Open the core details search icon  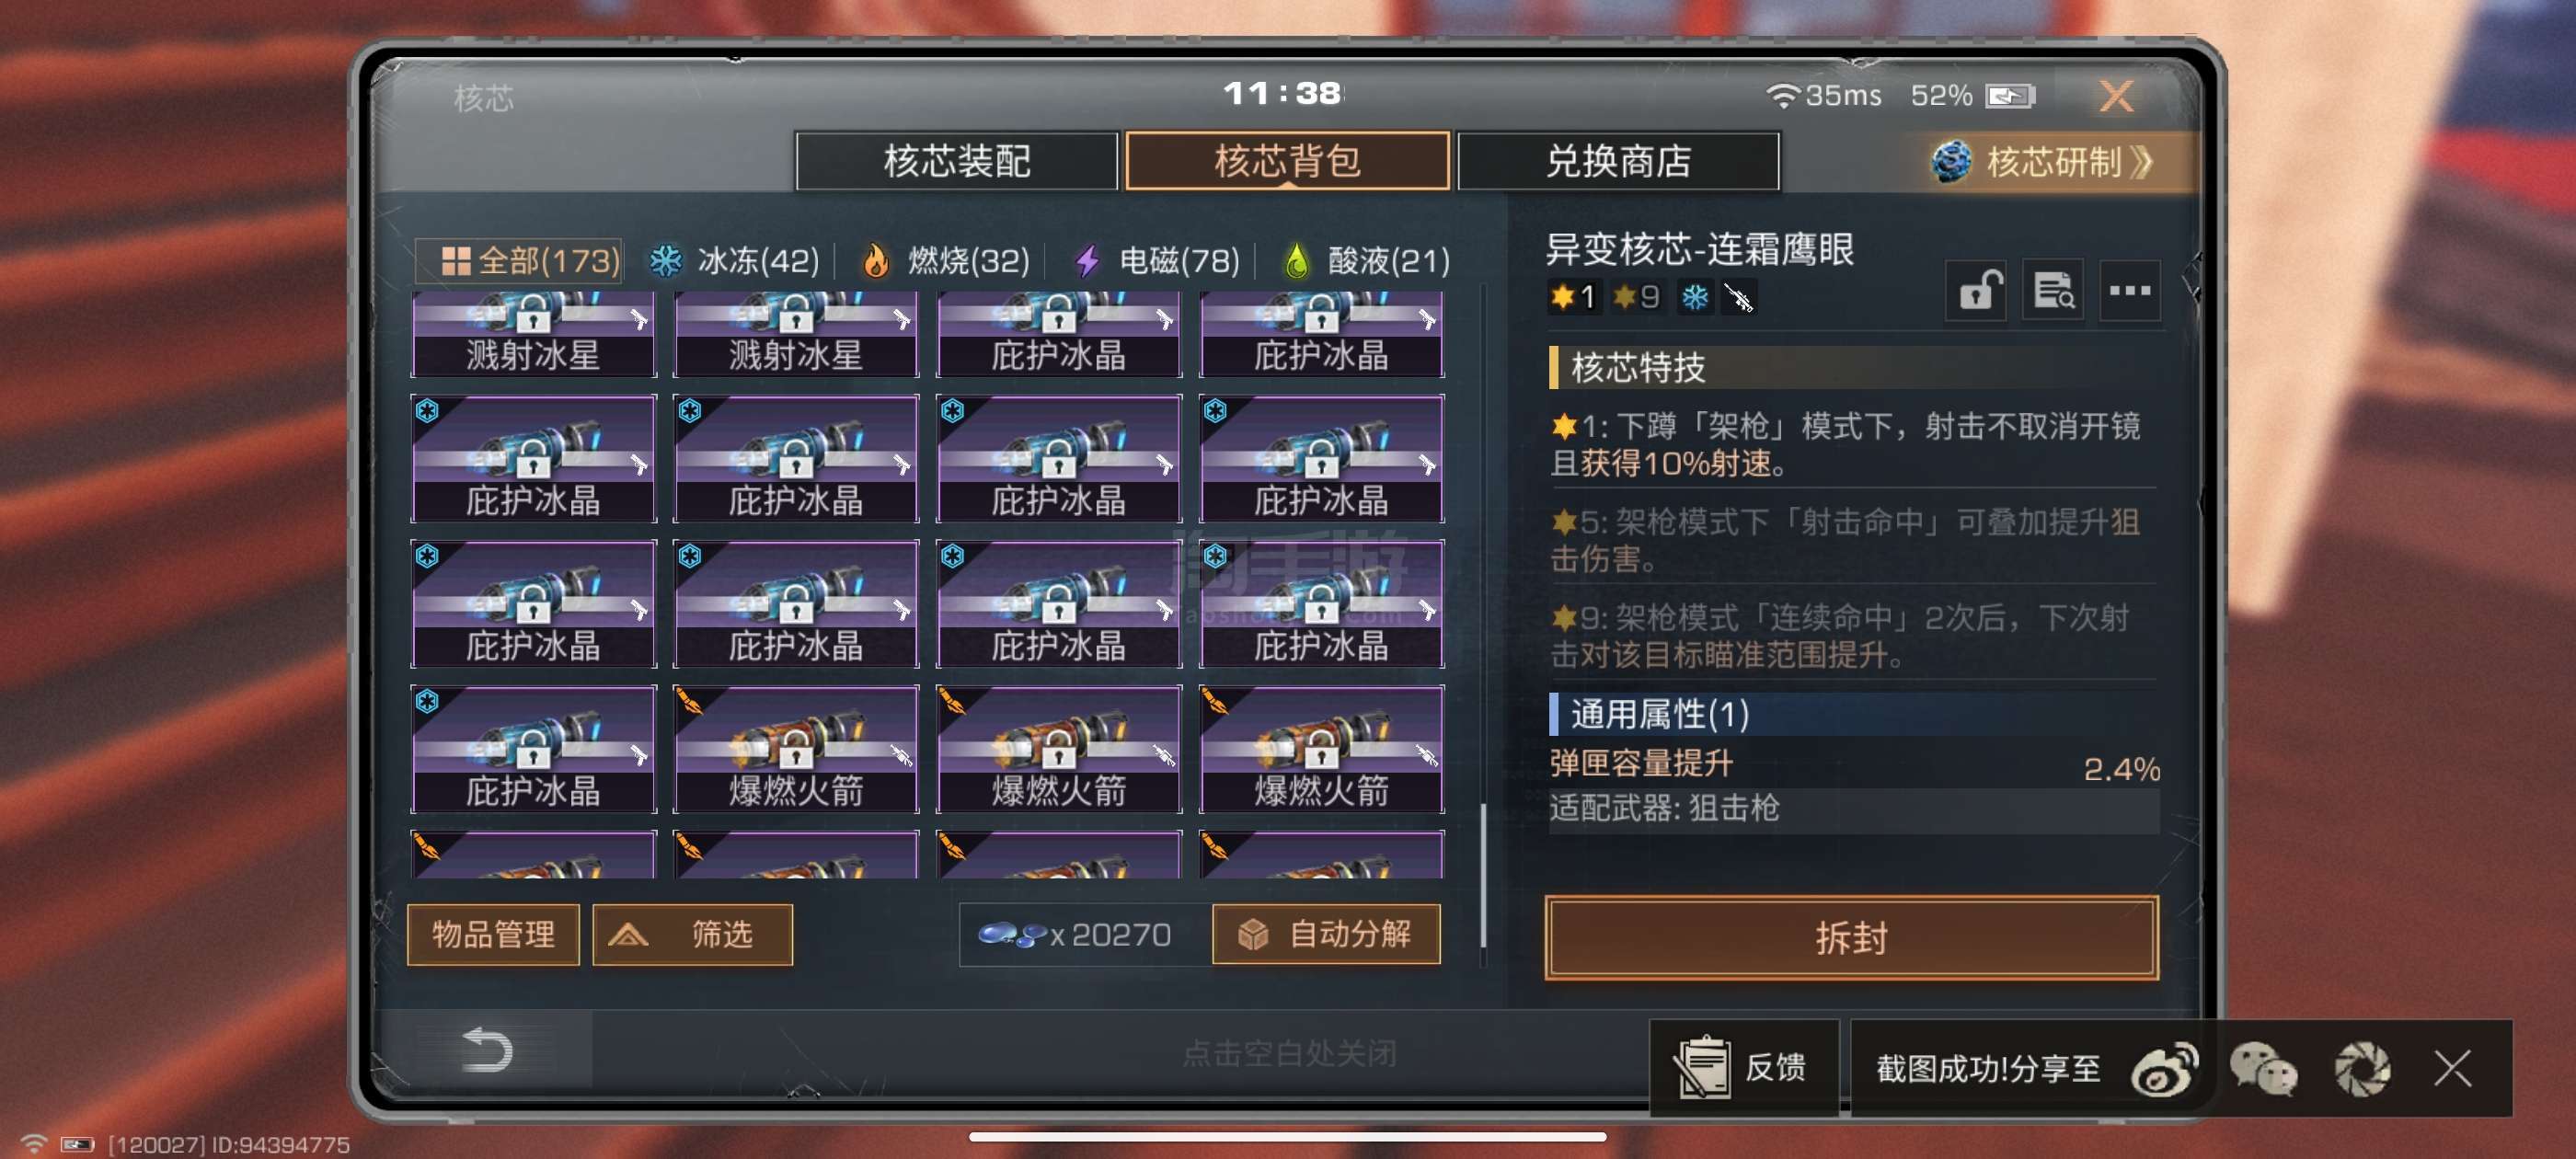2053,291
